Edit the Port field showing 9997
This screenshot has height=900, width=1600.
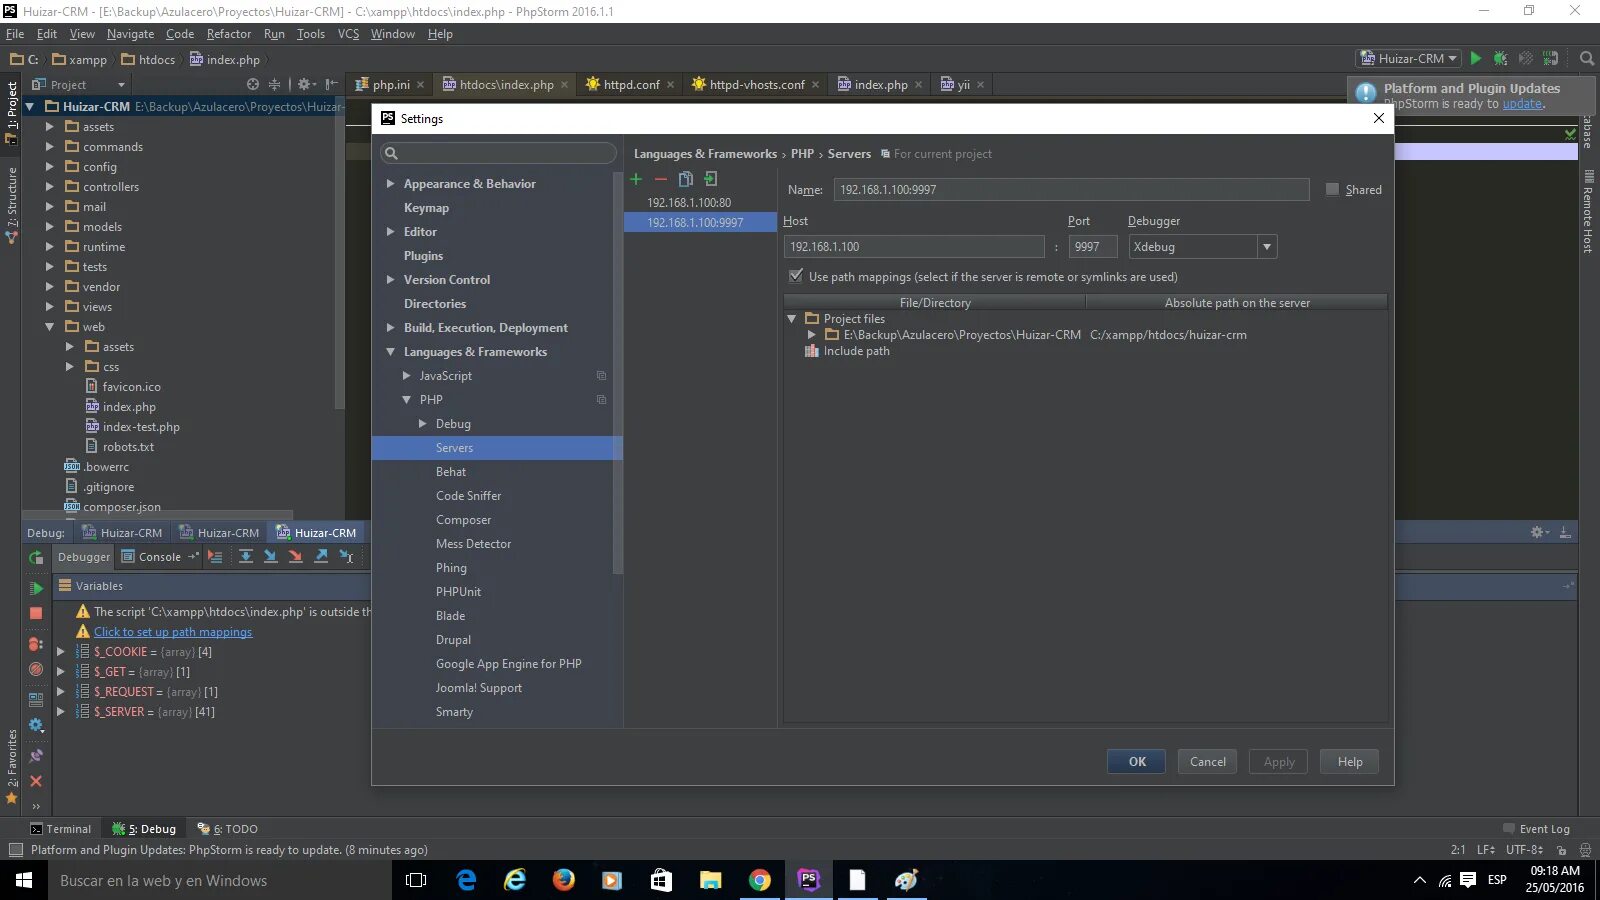[x=1092, y=247]
